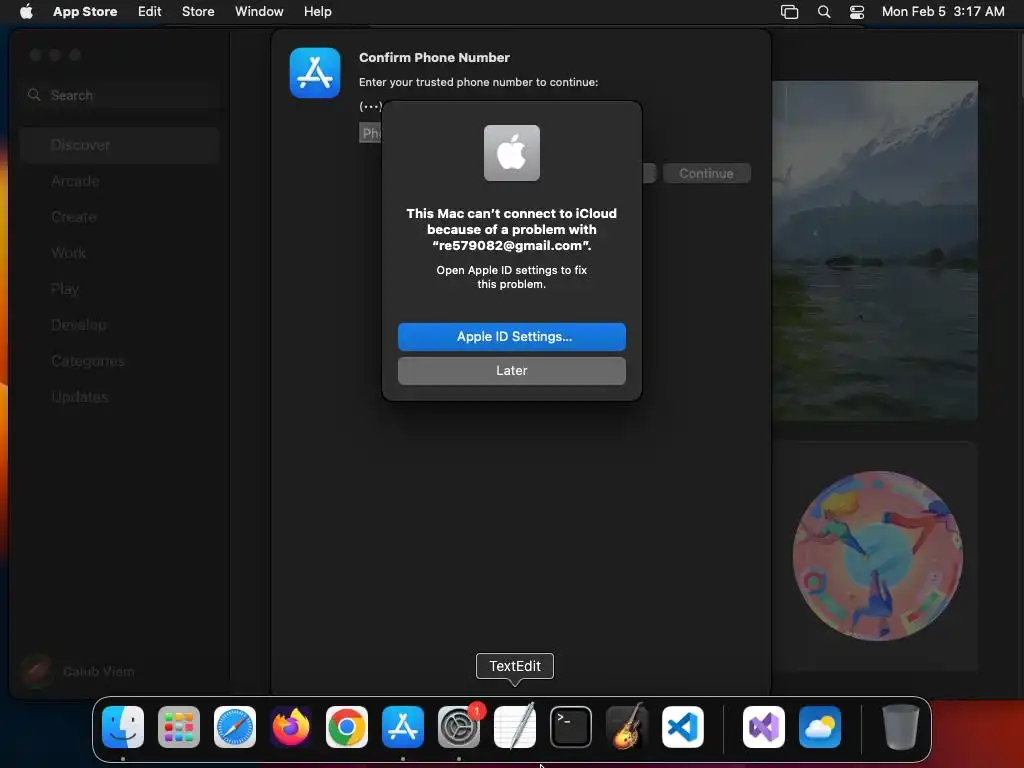
Task: Select Create in the sidebar
Action: pos(120,217)
